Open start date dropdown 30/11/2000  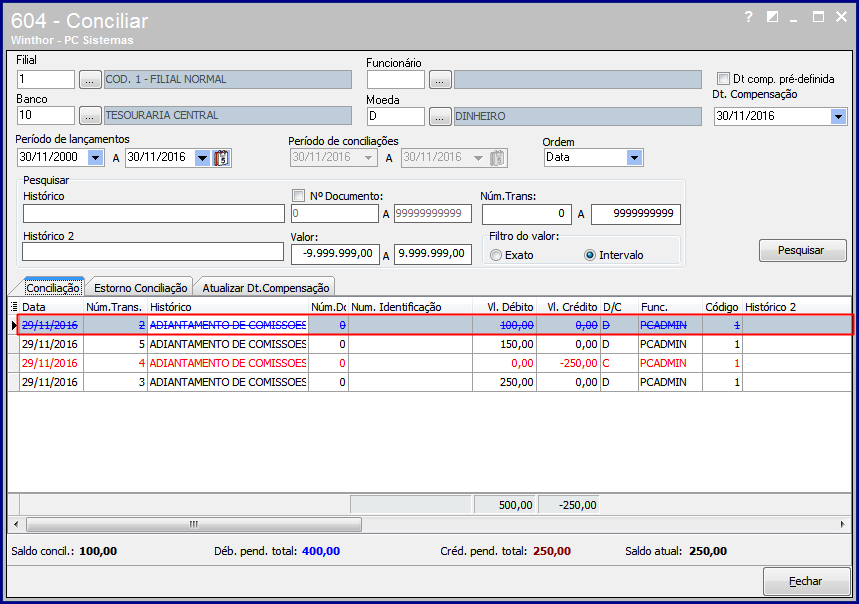coord(95,158)
